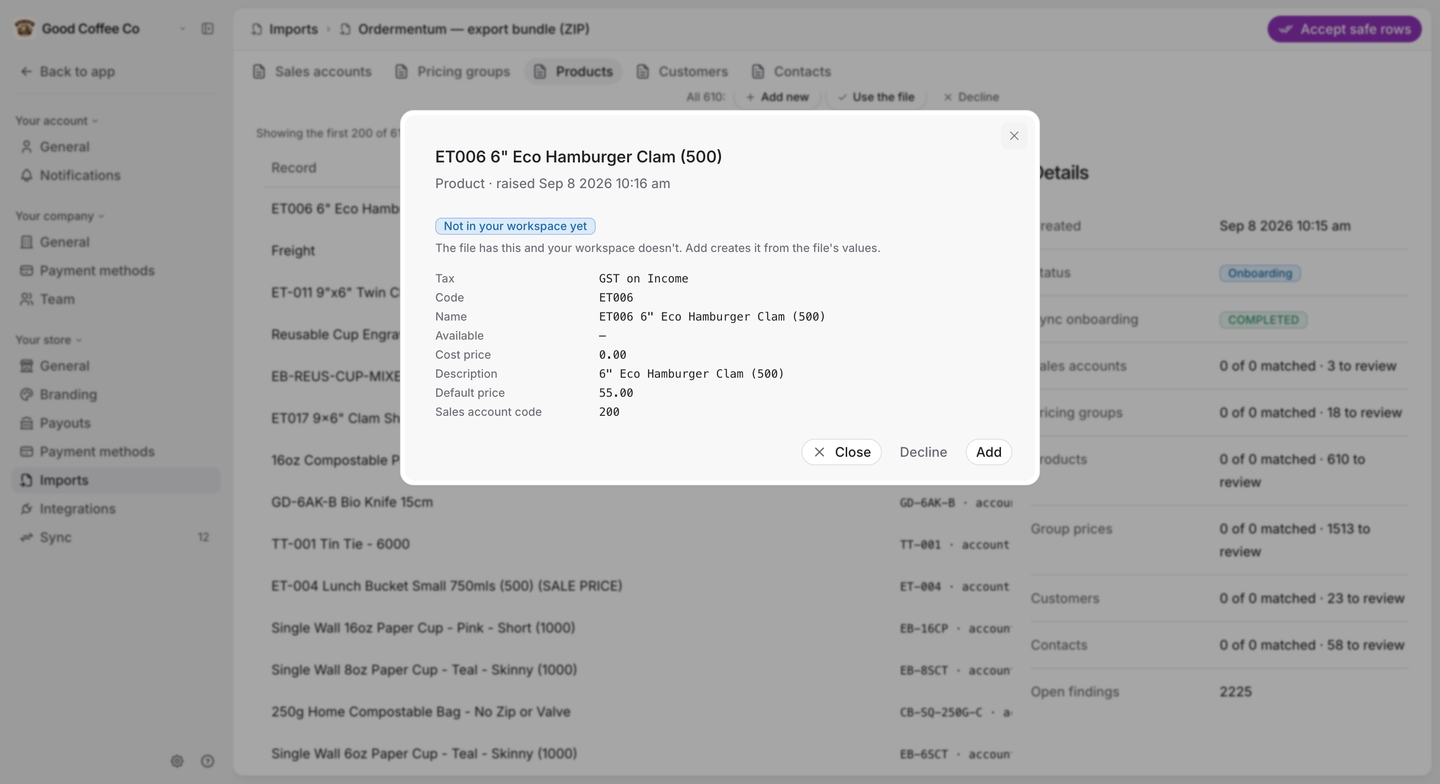Click Decline in the product dialog

[923, 452]
